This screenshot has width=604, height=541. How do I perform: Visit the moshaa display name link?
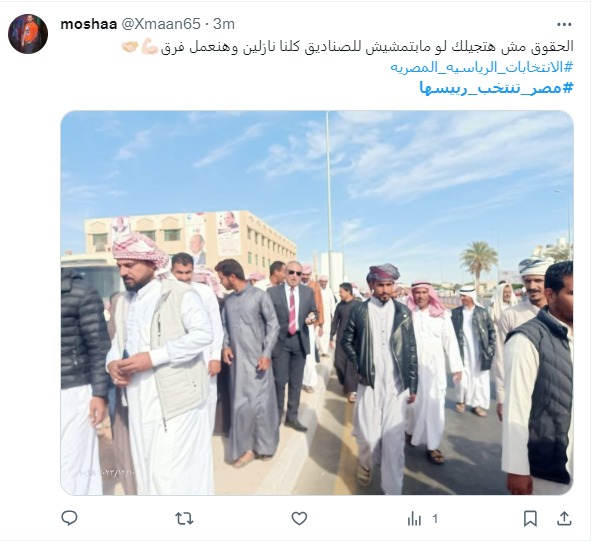[x=89, y=24]
